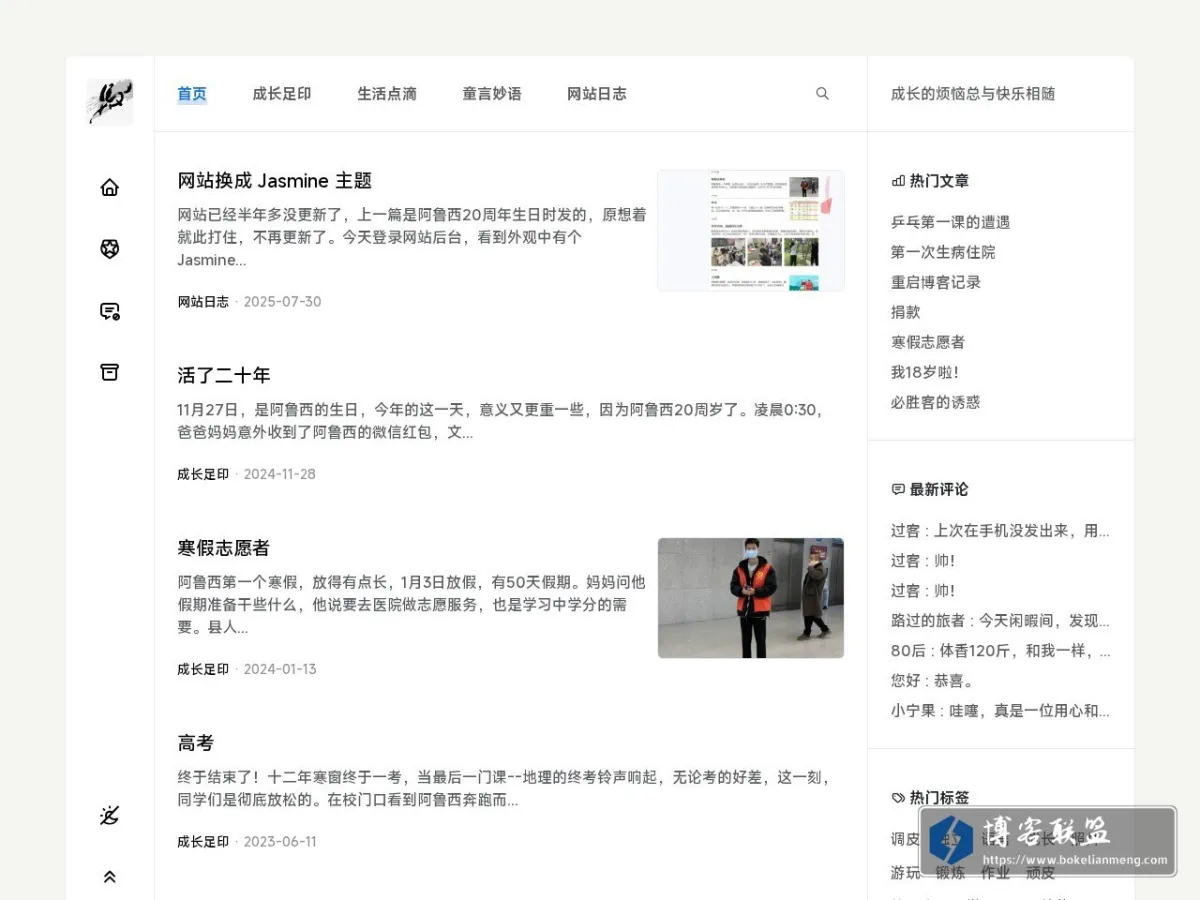This screenshot has width=1200, height=900.
Task: Open the archive box sidebar icon
Action: point(110,372)
